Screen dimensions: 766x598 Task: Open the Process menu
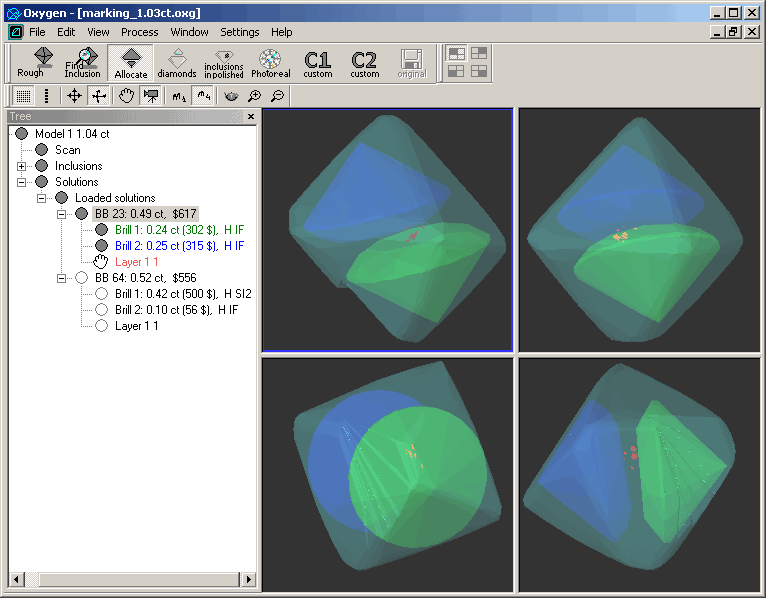click(139, 32)
